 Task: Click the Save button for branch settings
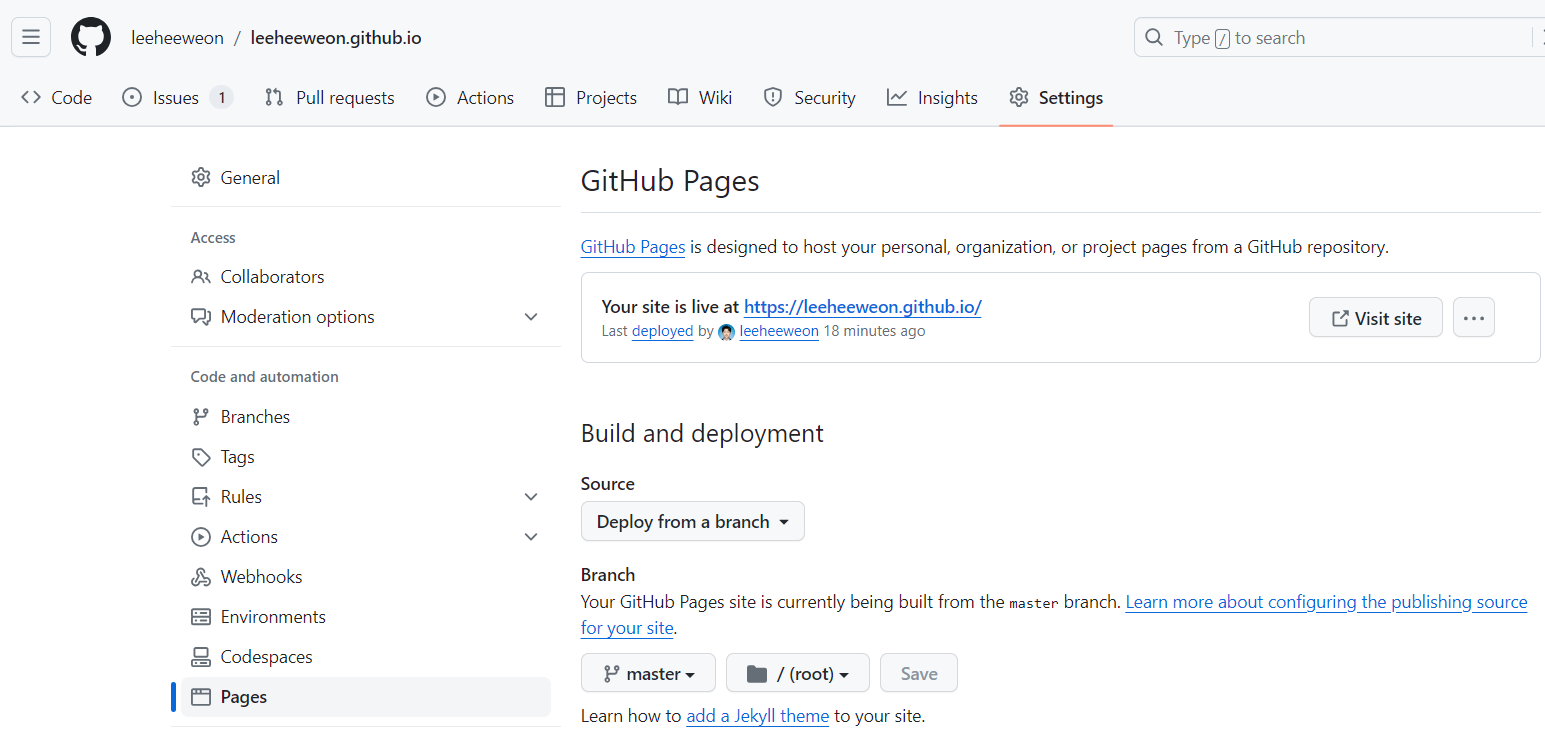[x=919, y=673]
